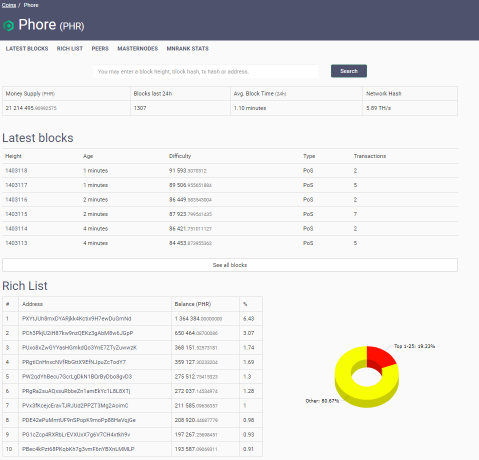Click transaction count 7 in block 1403115 row
This screenshot has height=460, width=479.
coord(355,214)
